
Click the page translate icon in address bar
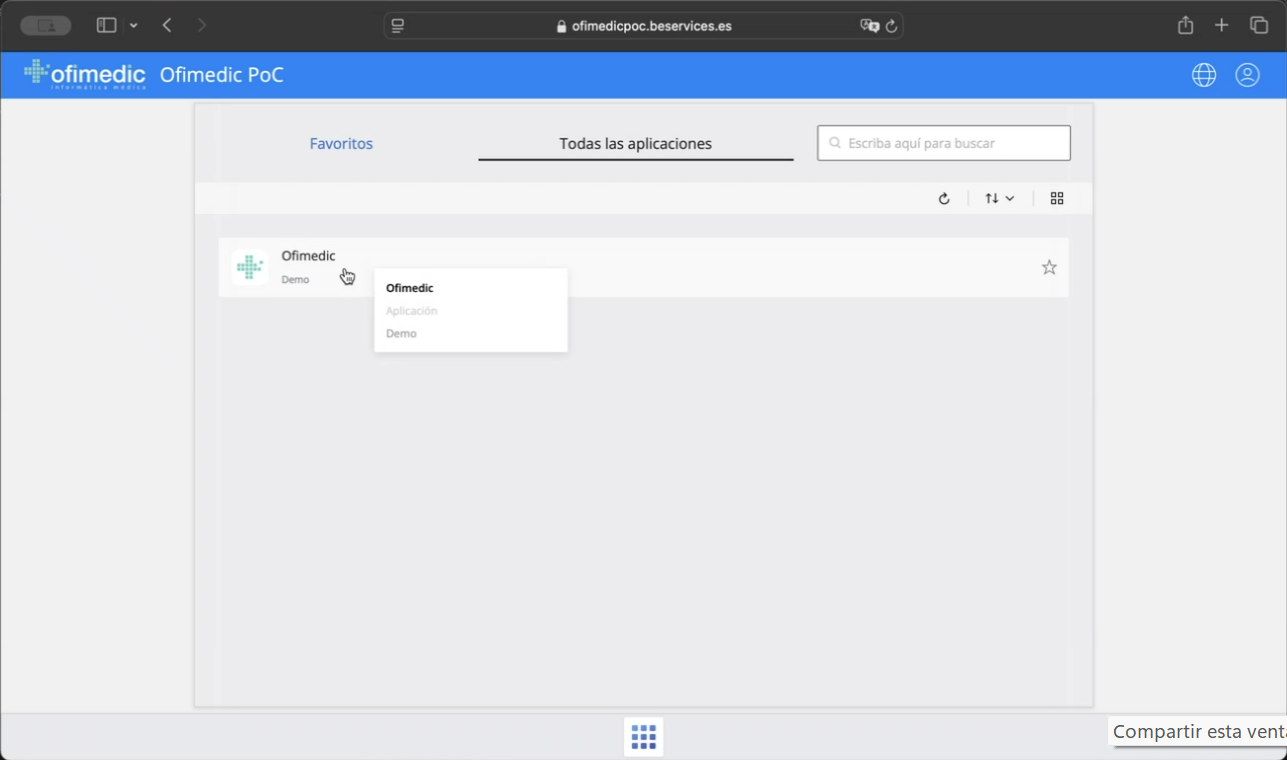(x=868, y=26)
